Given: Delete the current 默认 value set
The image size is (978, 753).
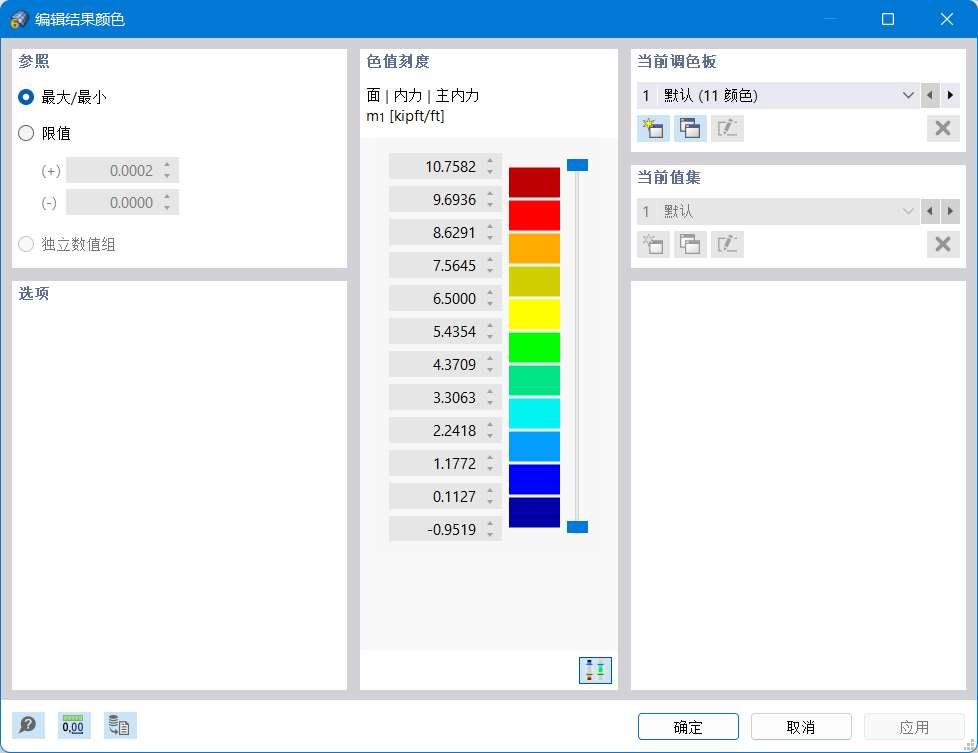Looking at the screenshot, I should tap(941, 244).
